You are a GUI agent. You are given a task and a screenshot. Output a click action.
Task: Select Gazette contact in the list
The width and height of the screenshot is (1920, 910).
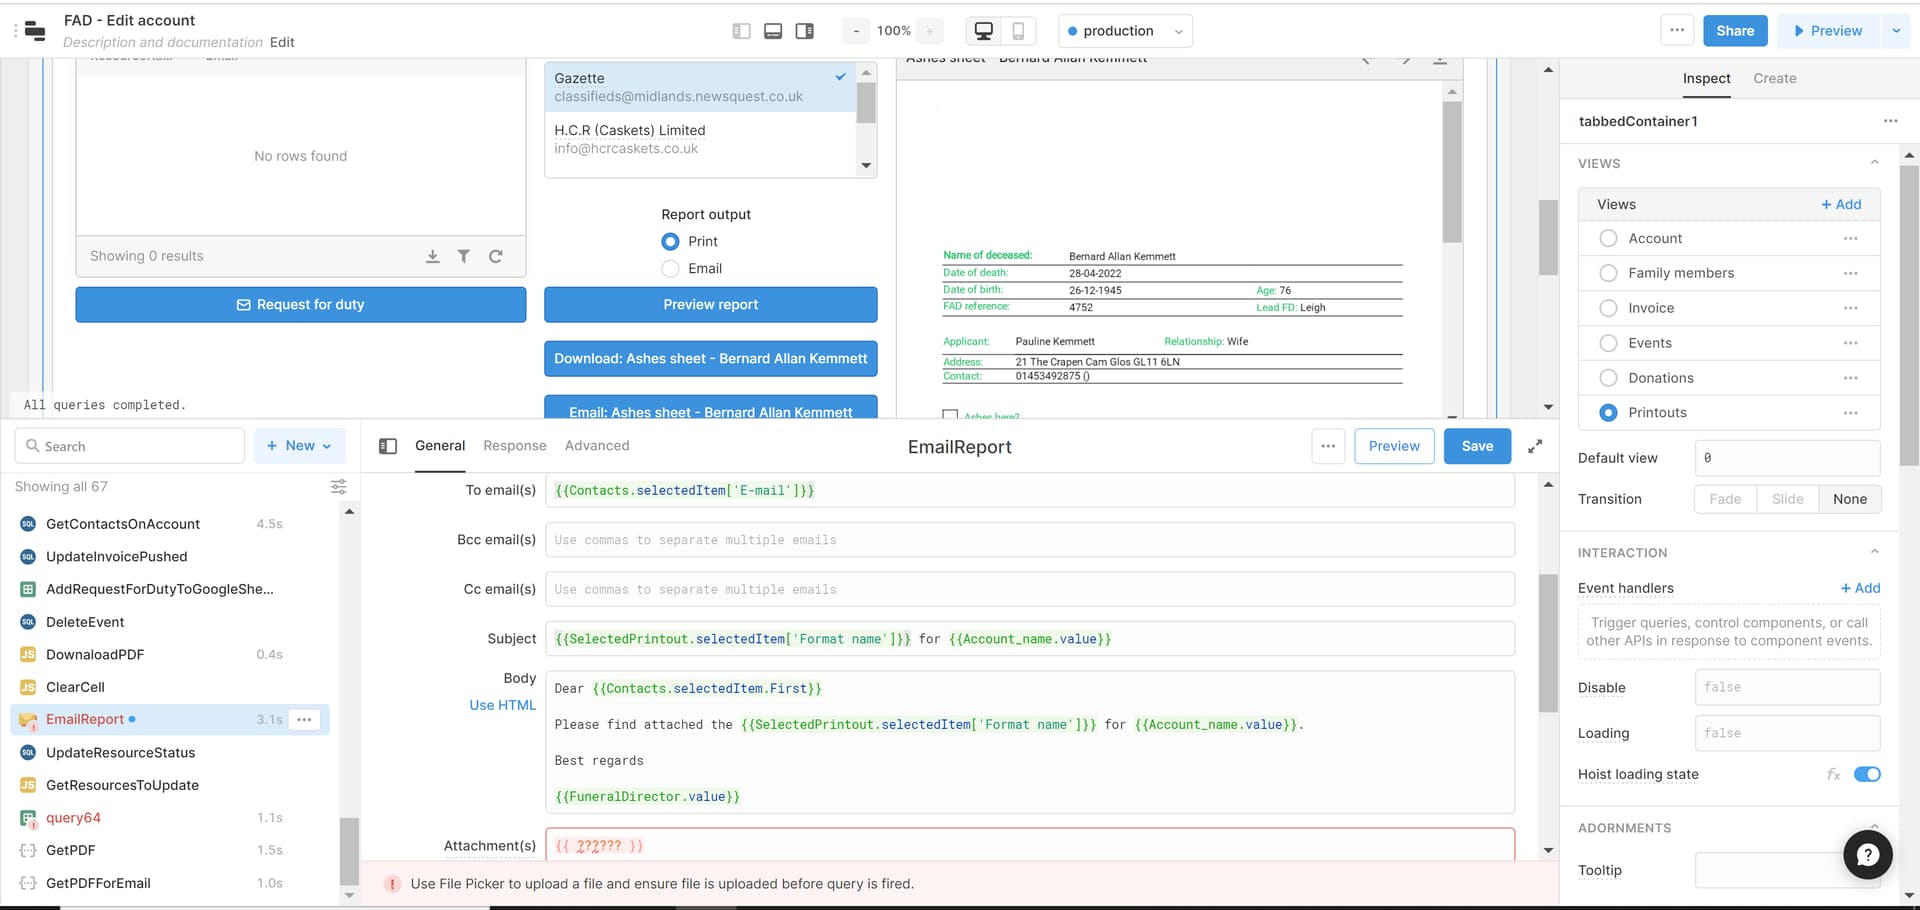[700, 87]
